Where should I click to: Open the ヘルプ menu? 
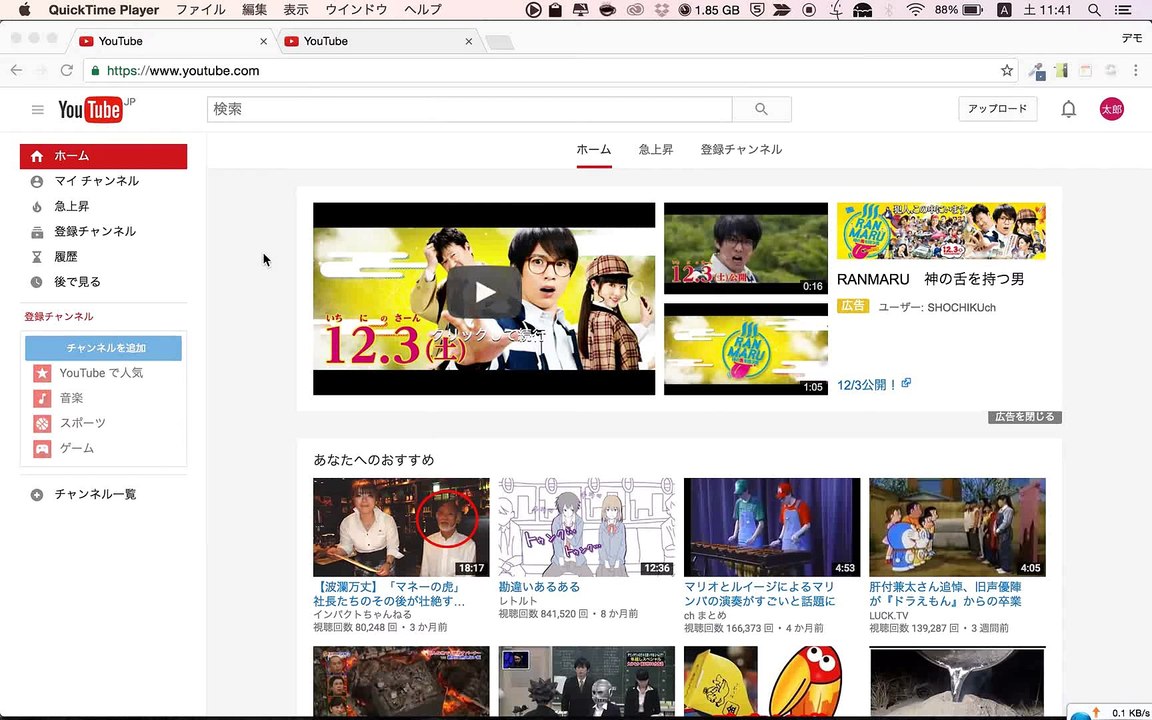coord(423,10)
